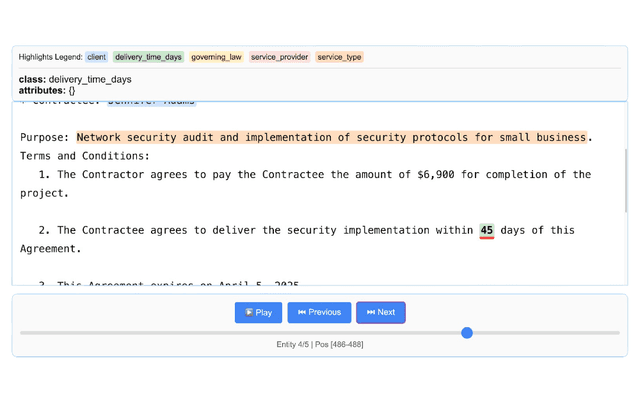Click the slider track's left end
This screenshot has height=402, width=640.
pos(24,333)
